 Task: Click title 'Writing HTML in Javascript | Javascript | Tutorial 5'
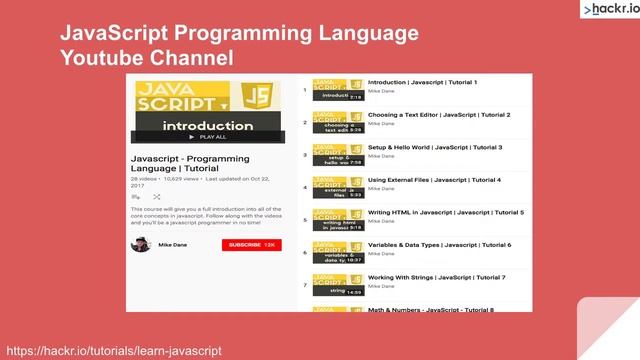click(x=446, y=213)
